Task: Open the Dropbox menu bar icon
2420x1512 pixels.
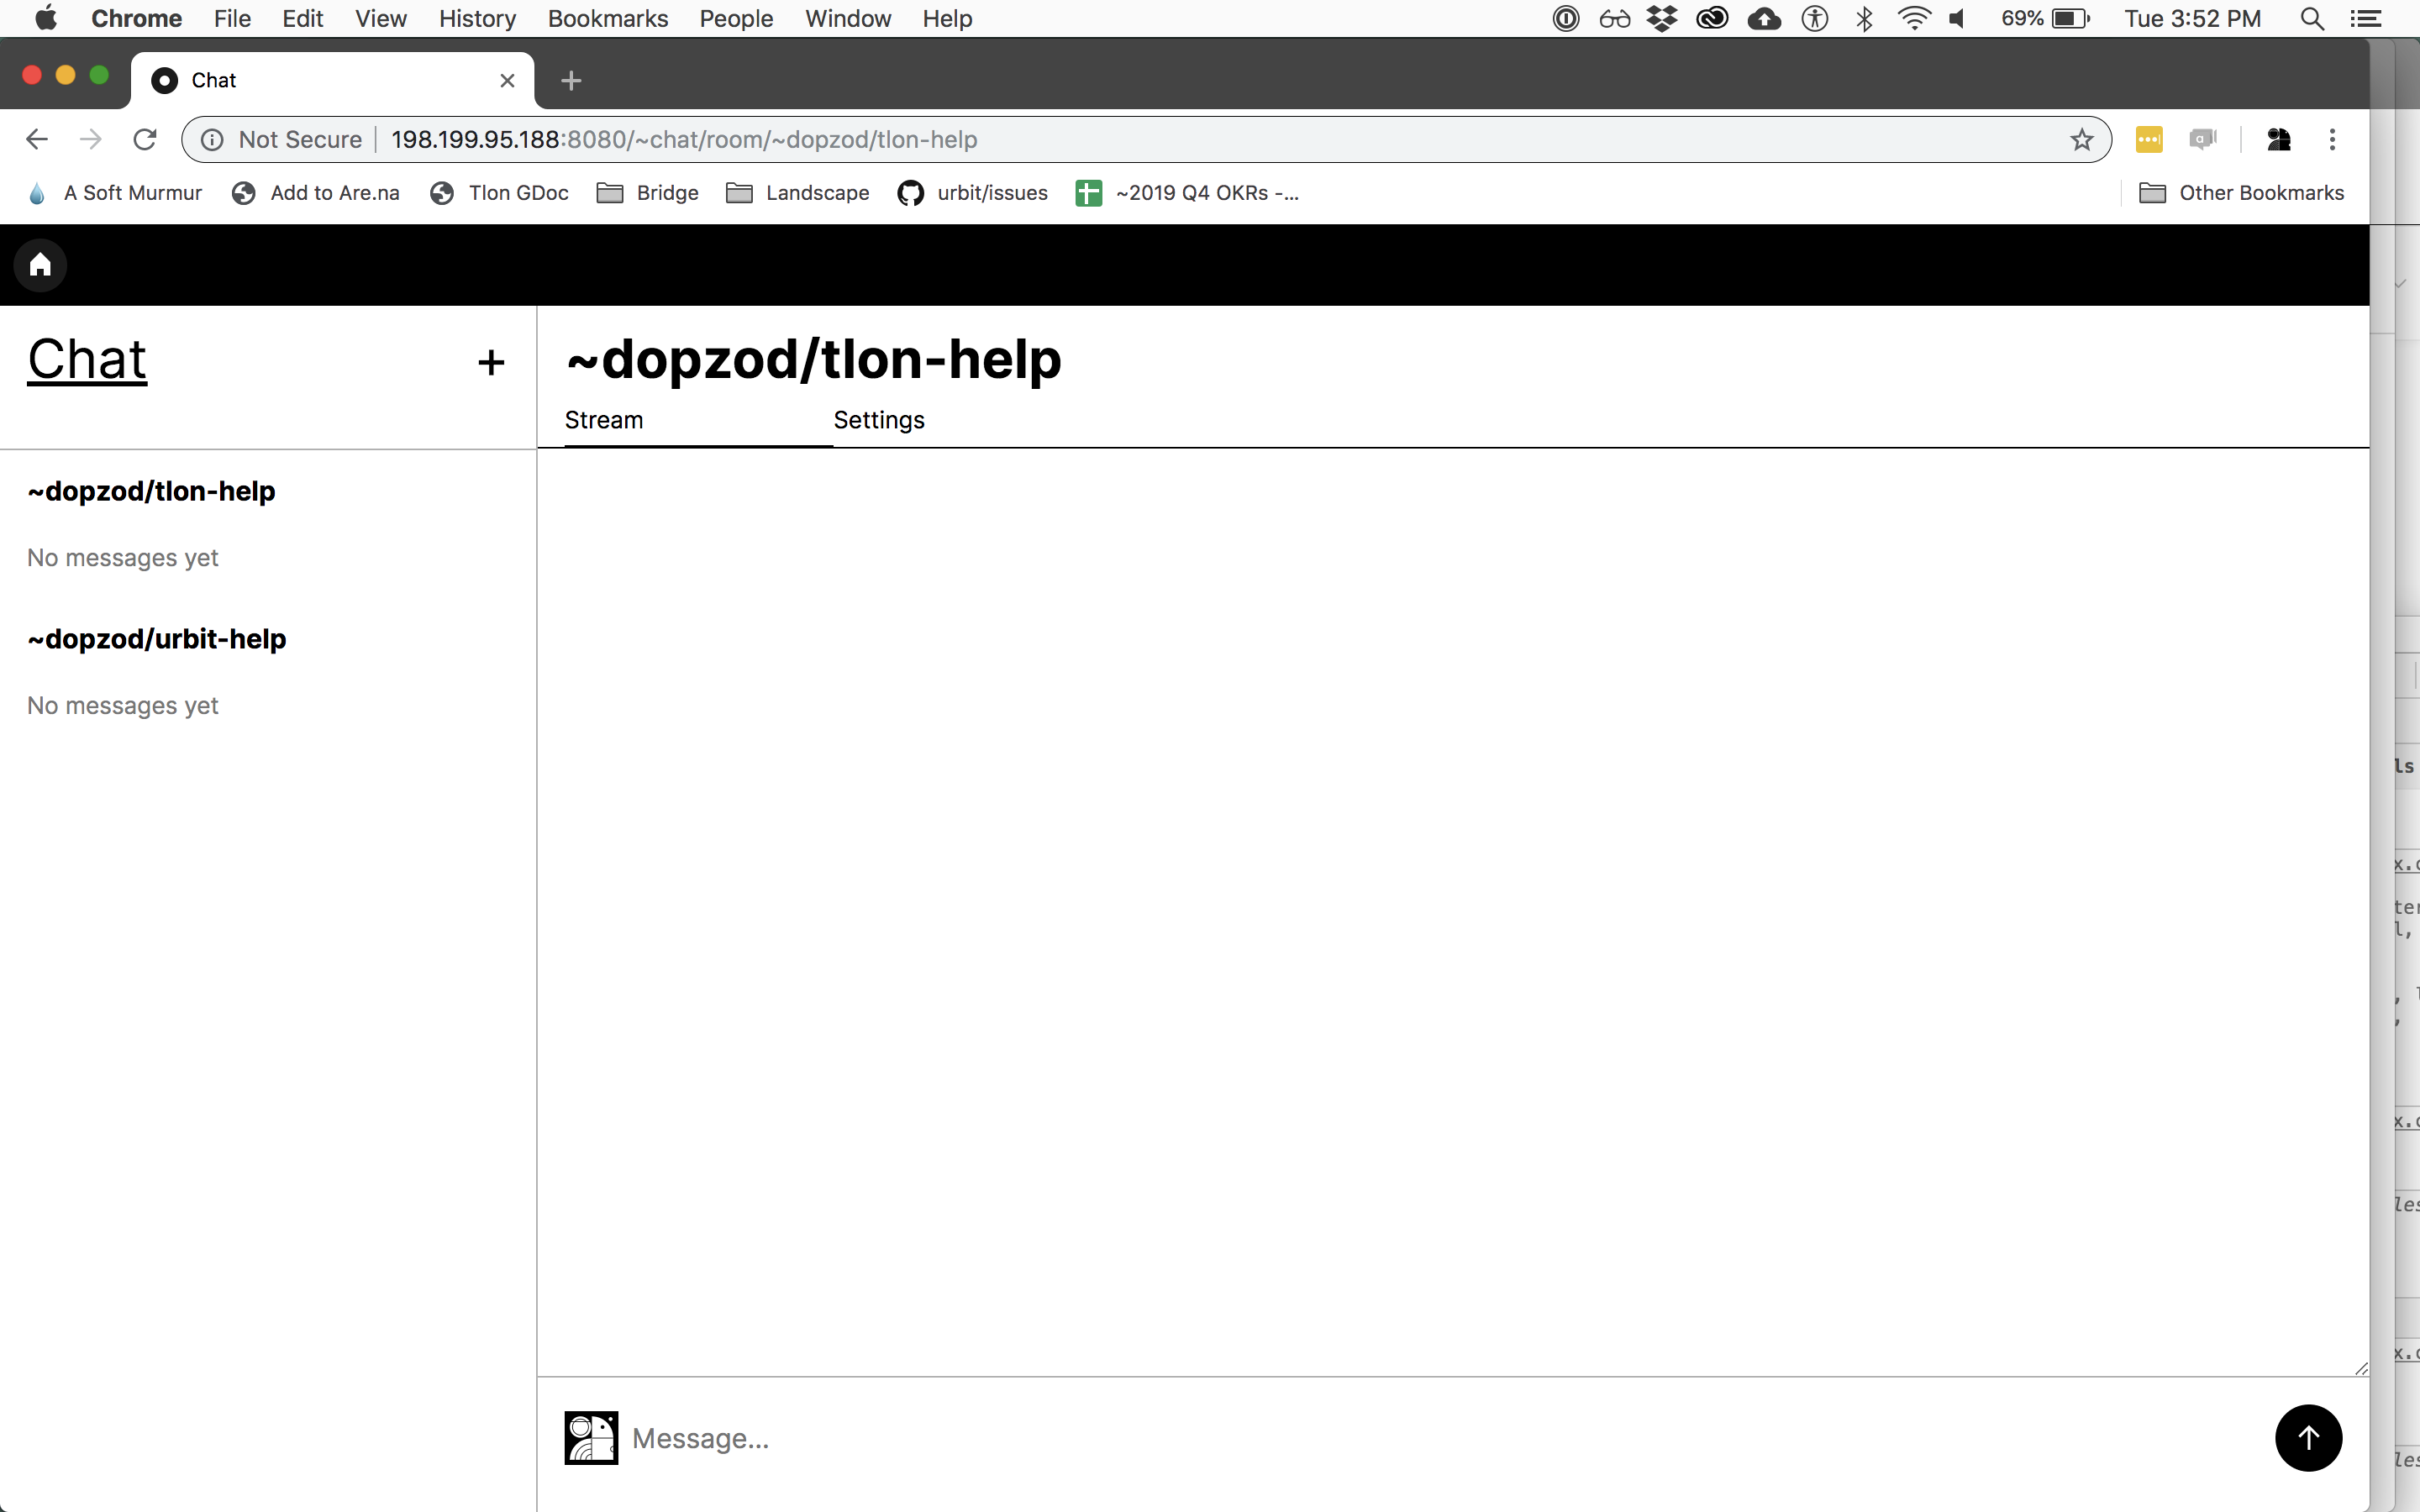Action: coord(1662,18)
